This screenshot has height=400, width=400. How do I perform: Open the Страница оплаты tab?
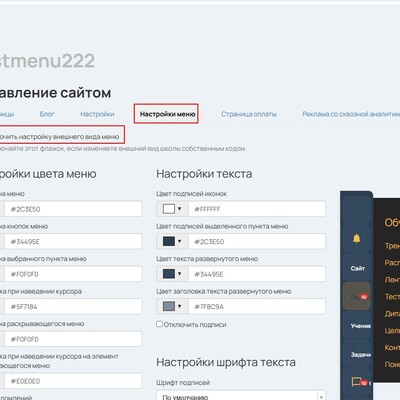[x=249, y=114]
